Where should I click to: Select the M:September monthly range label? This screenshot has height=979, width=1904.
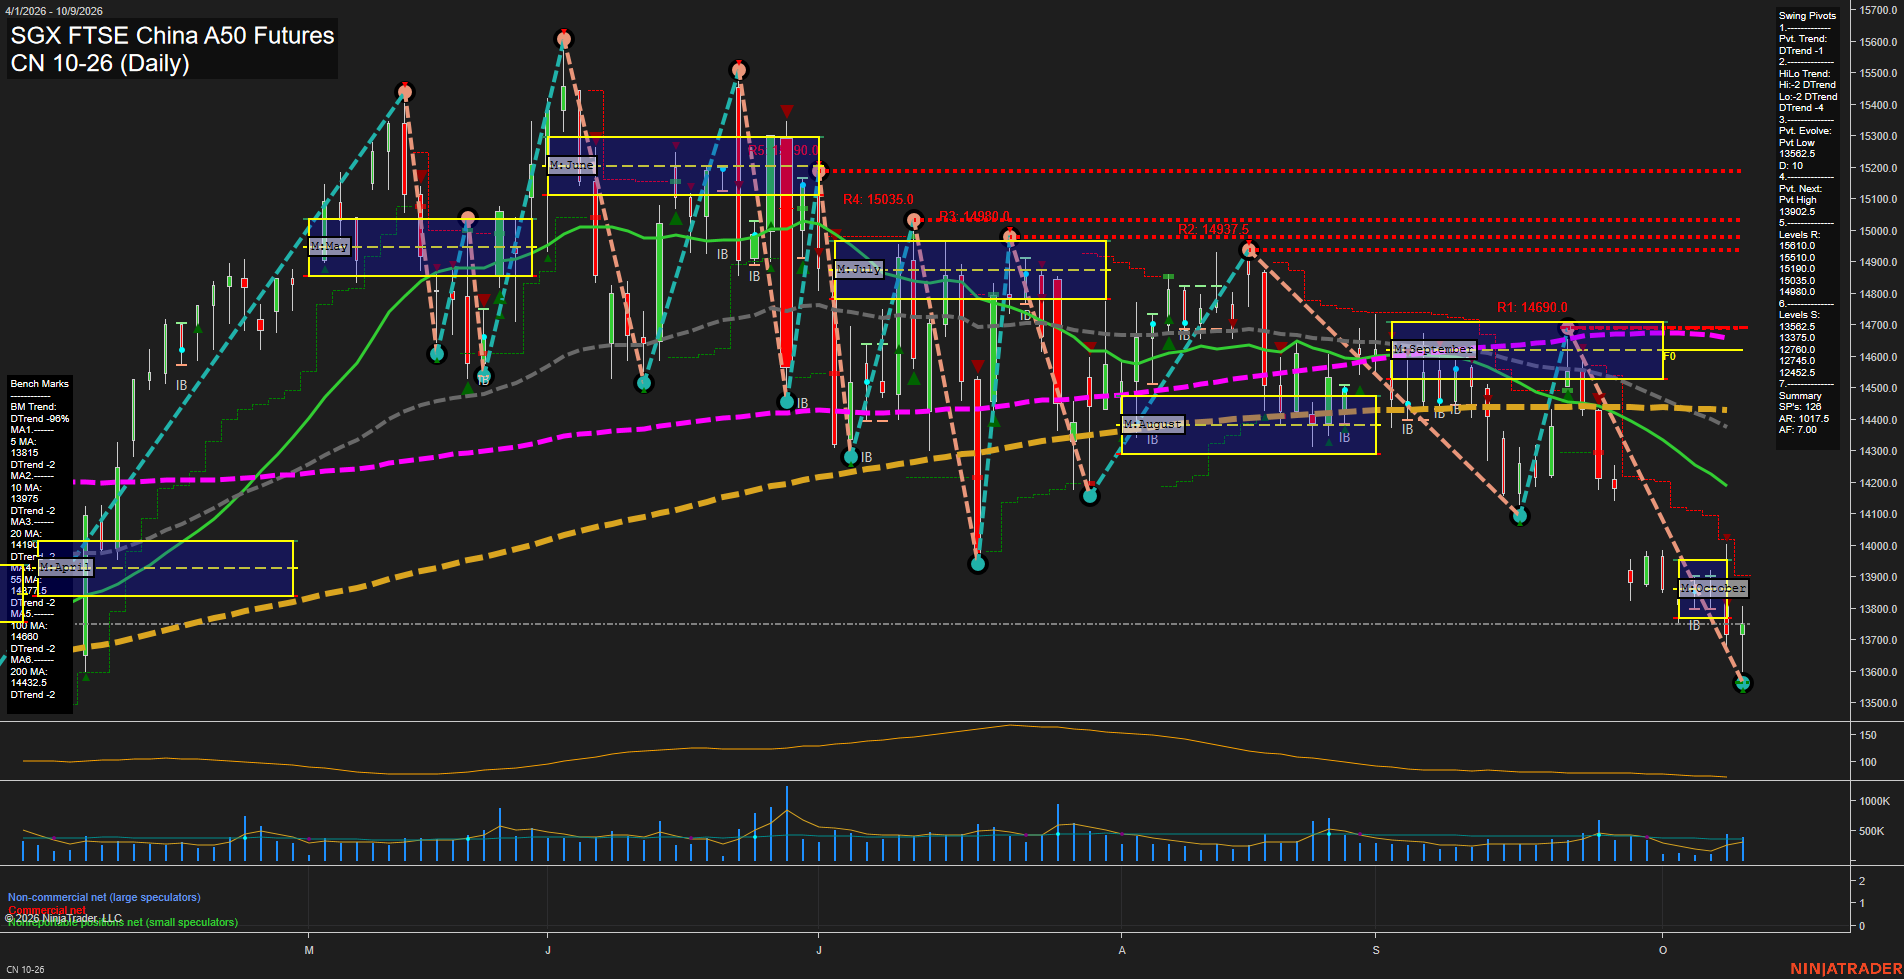[1434, 349]
